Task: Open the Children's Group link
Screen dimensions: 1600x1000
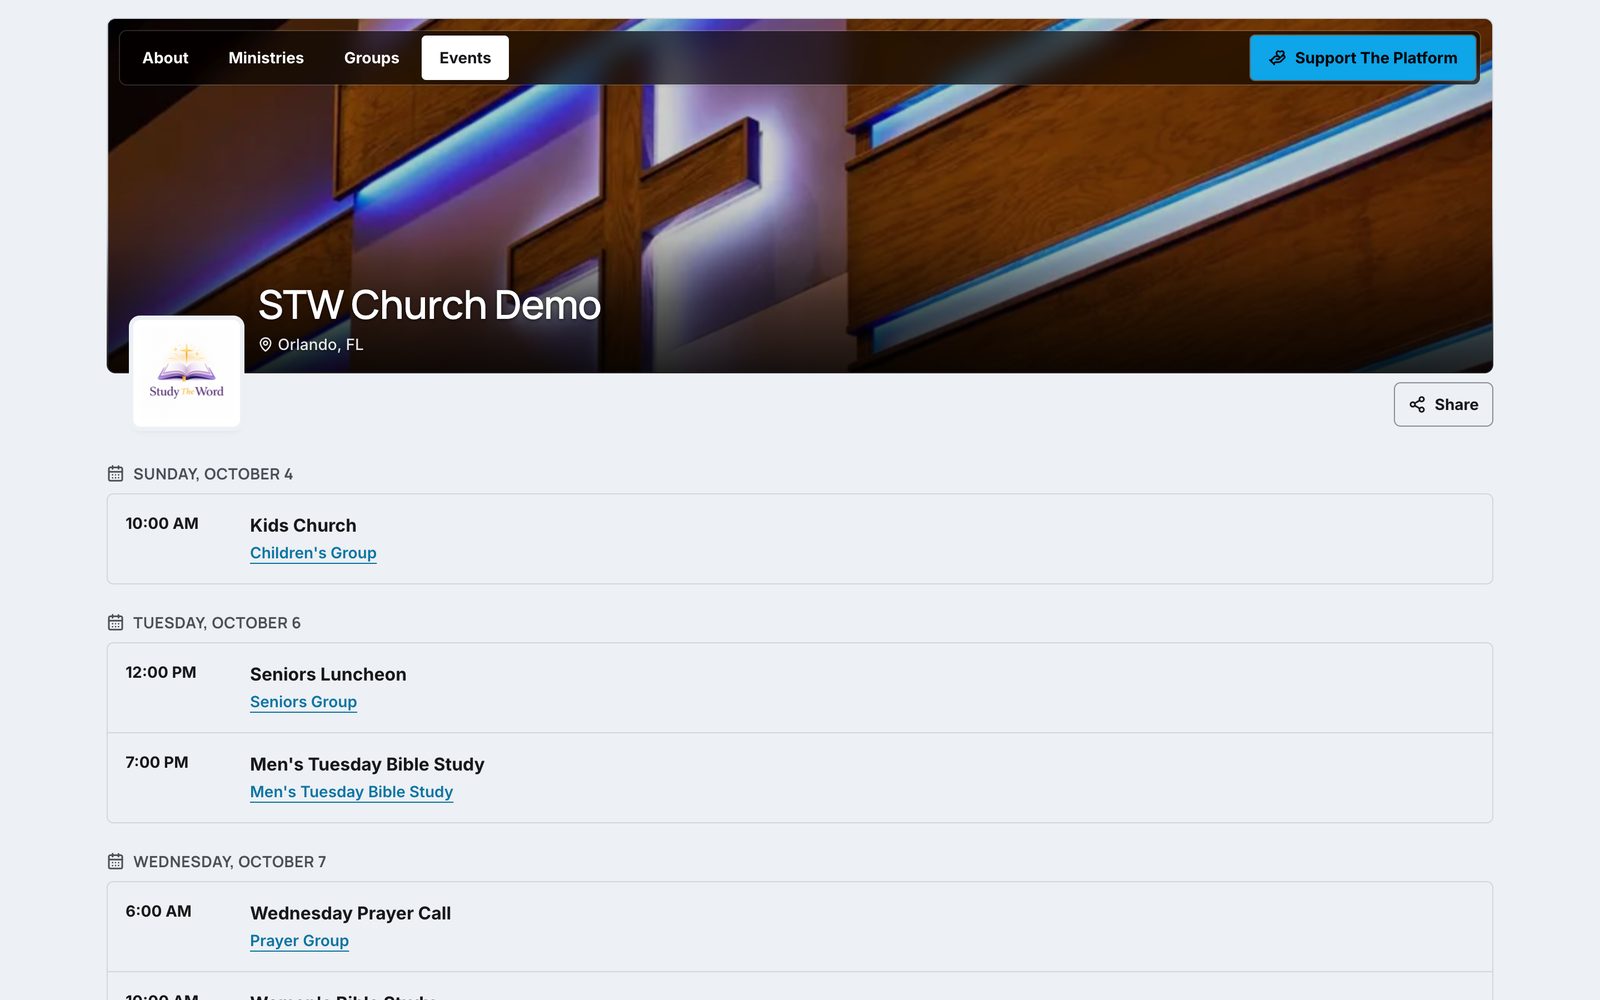Action: [x=313, y=553]
